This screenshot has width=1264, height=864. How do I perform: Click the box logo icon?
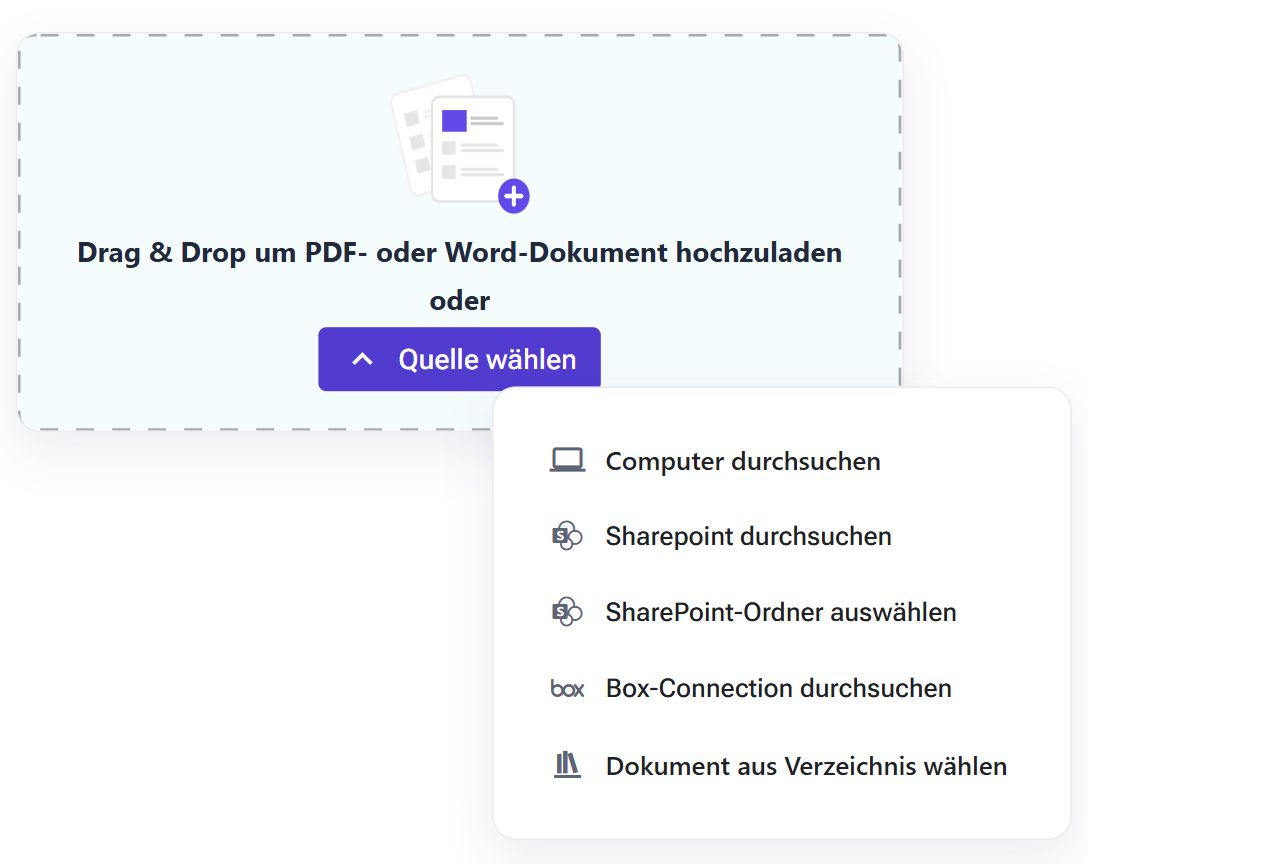coord(567,688)
